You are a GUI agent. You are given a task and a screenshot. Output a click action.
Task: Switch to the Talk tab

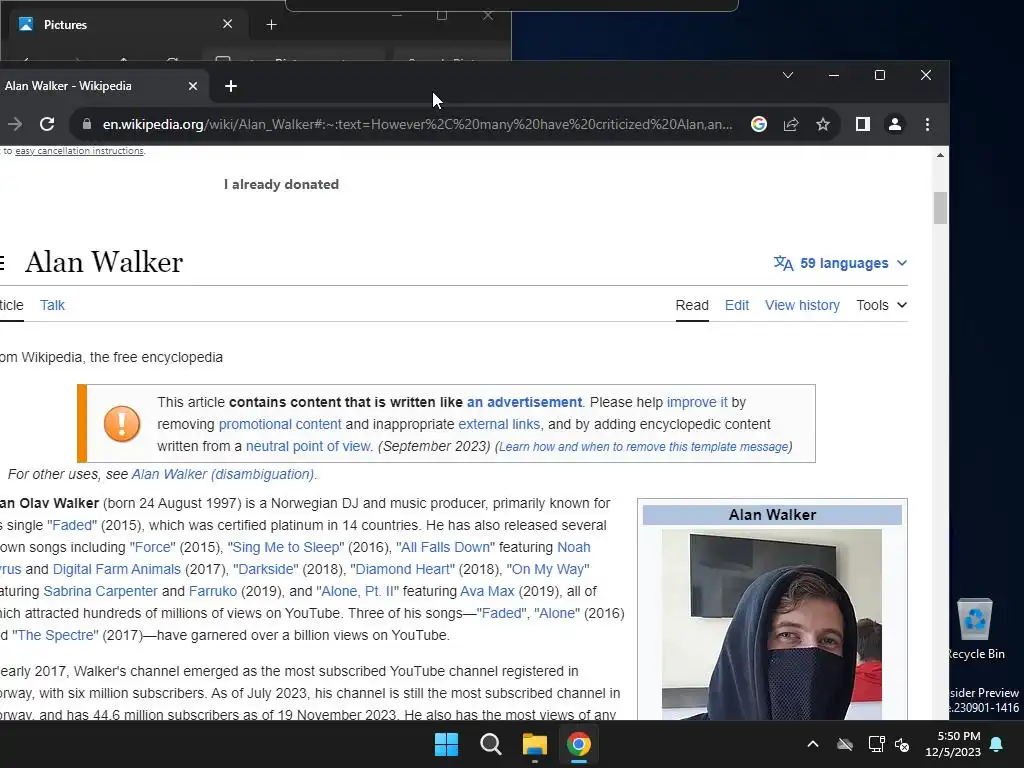[52, 305]
